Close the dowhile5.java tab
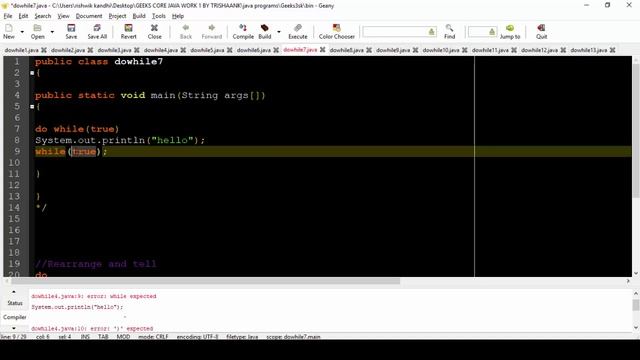This screenshot has width=640, height=360. pos(229,50)
